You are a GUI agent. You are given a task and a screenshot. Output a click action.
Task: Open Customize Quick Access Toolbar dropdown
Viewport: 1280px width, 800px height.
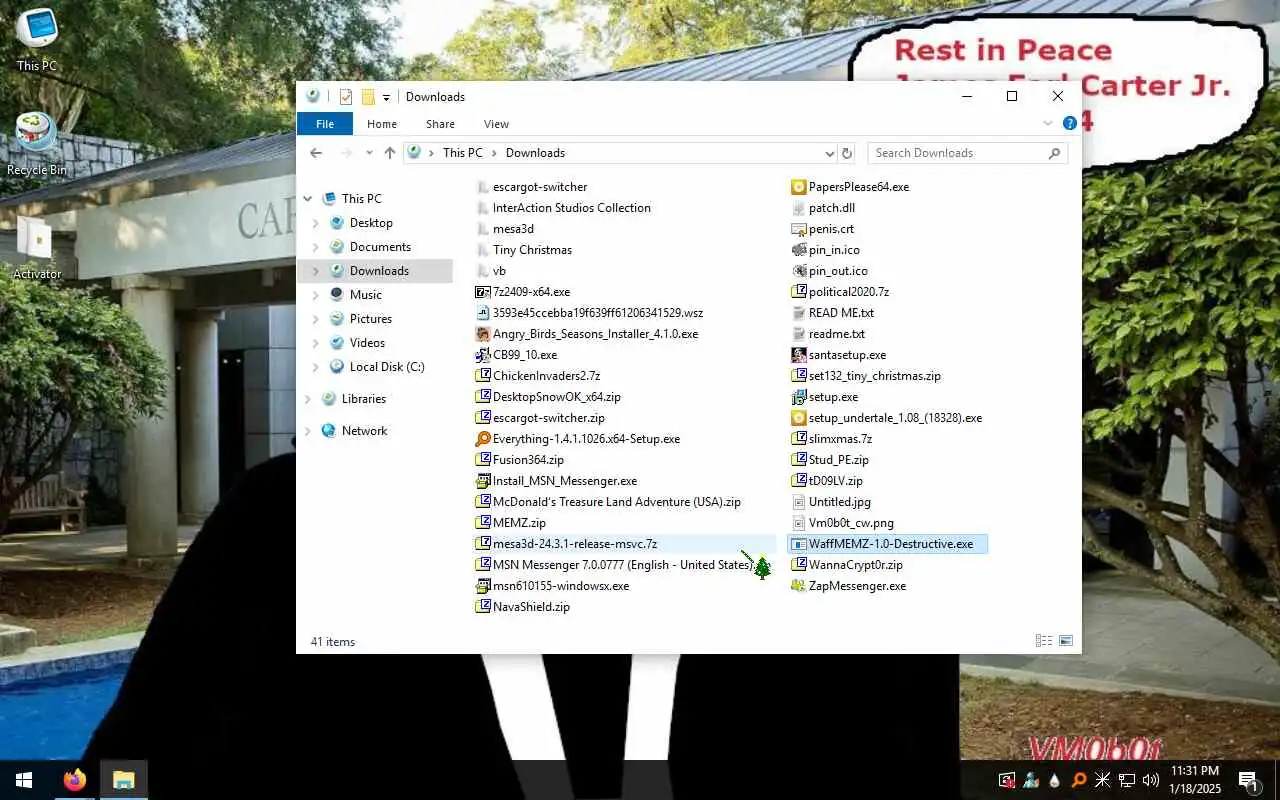click(x=386, y=98)
